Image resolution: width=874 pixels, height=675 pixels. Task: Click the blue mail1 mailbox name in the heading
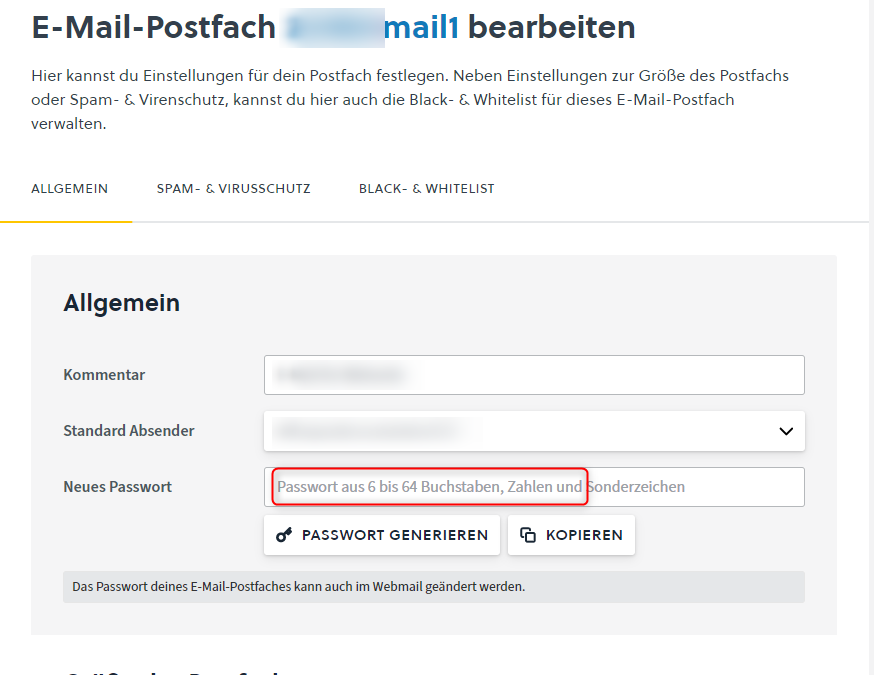click(421, 27)
